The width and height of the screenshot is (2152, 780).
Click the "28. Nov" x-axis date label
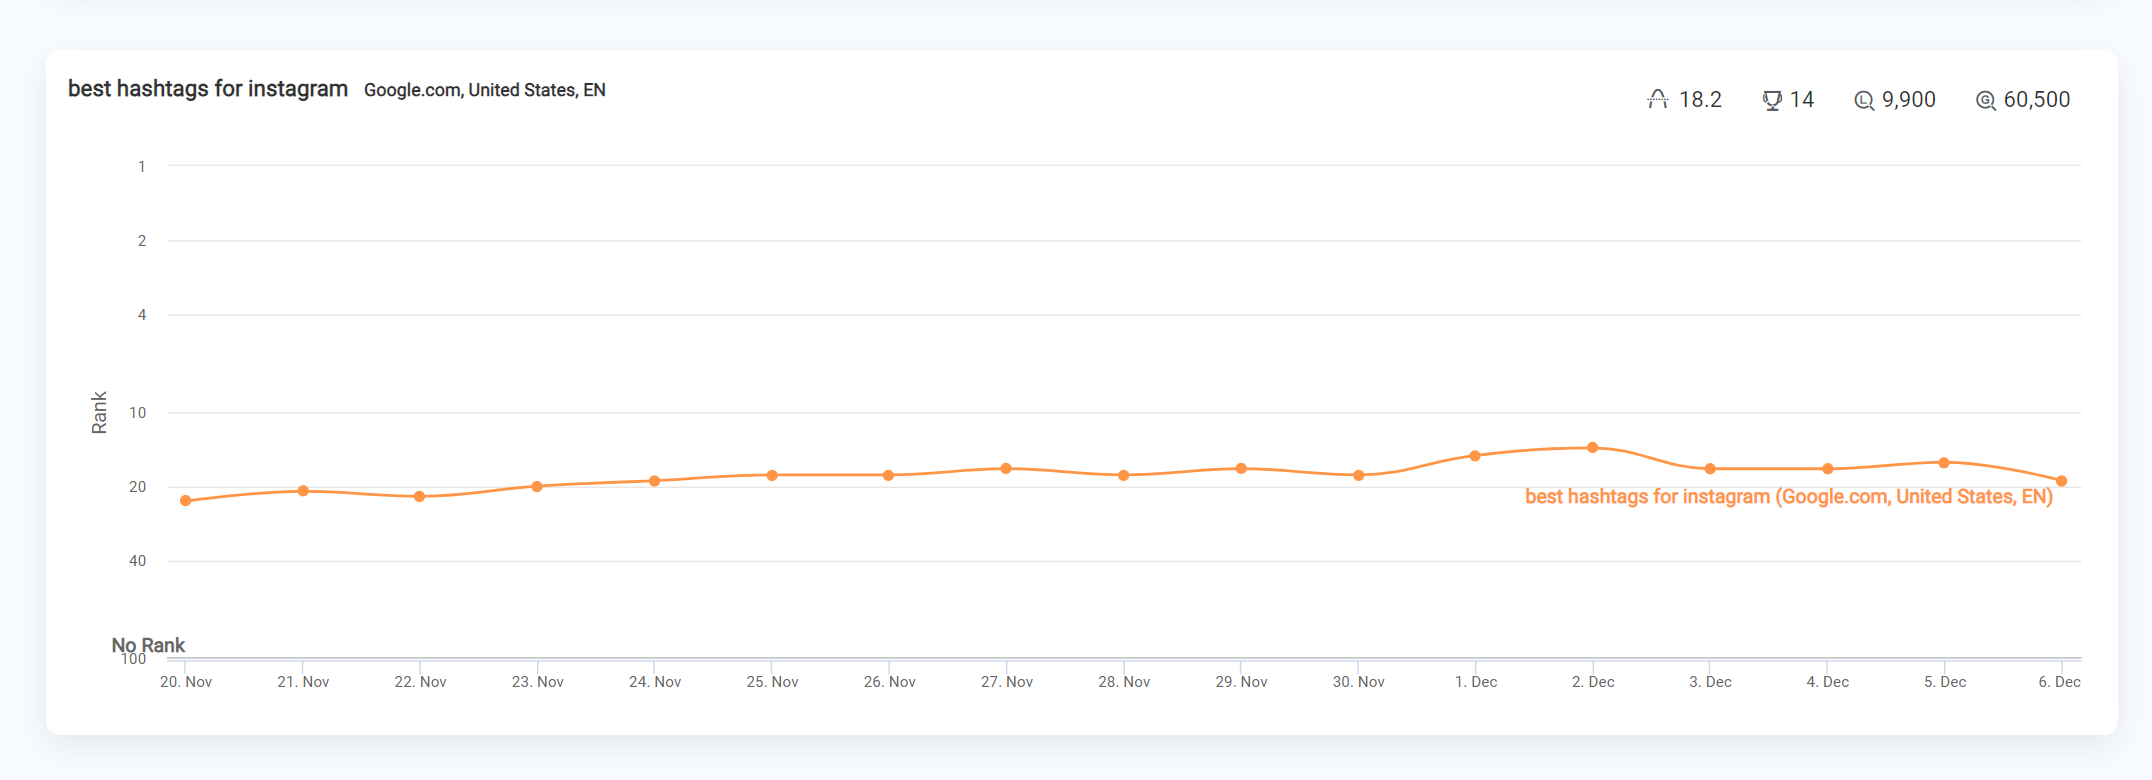pos(1124,682)
